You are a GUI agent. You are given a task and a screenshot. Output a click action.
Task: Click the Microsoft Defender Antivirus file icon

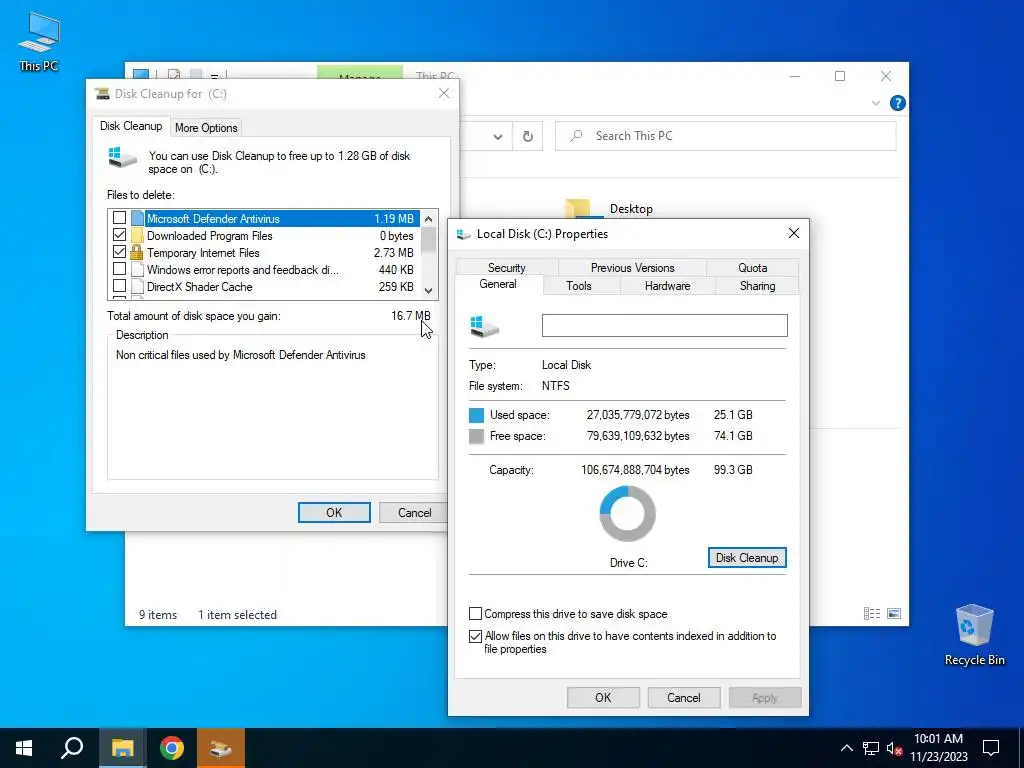(x=136, y=218)
